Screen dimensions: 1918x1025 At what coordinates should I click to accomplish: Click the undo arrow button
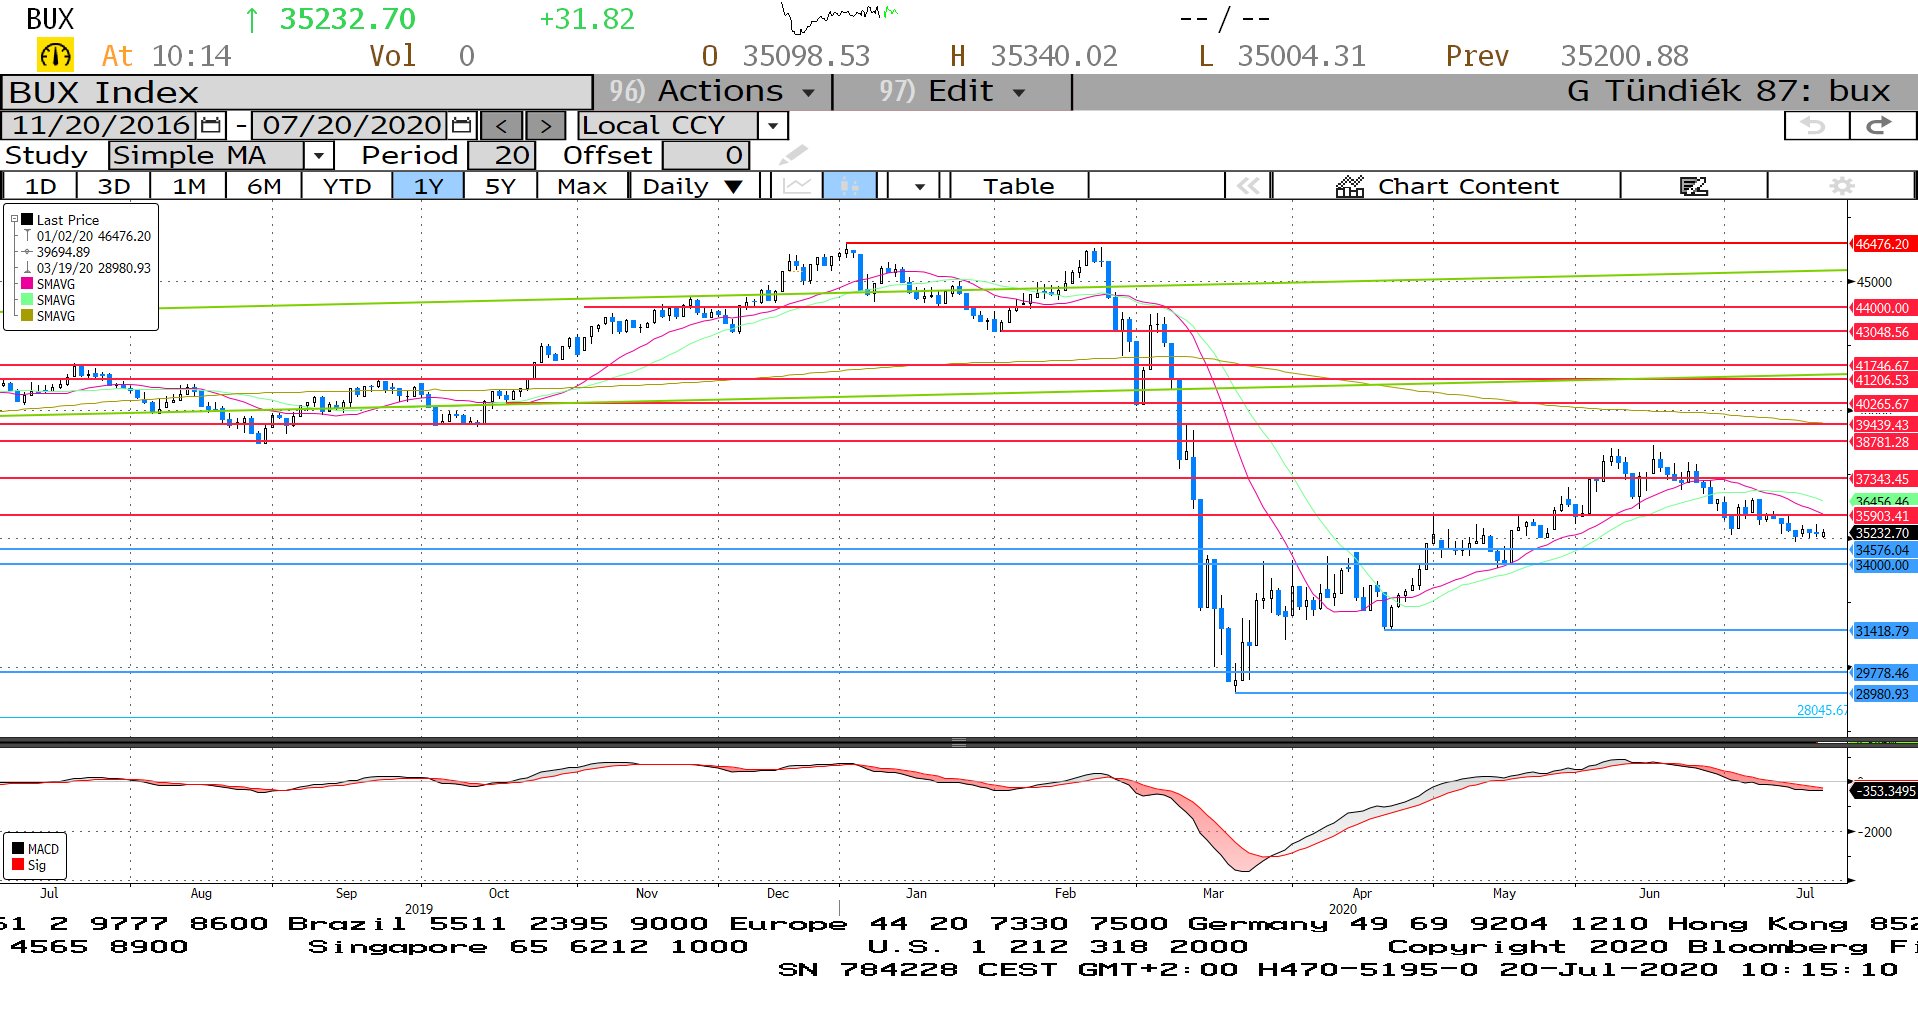[1816, 125]
